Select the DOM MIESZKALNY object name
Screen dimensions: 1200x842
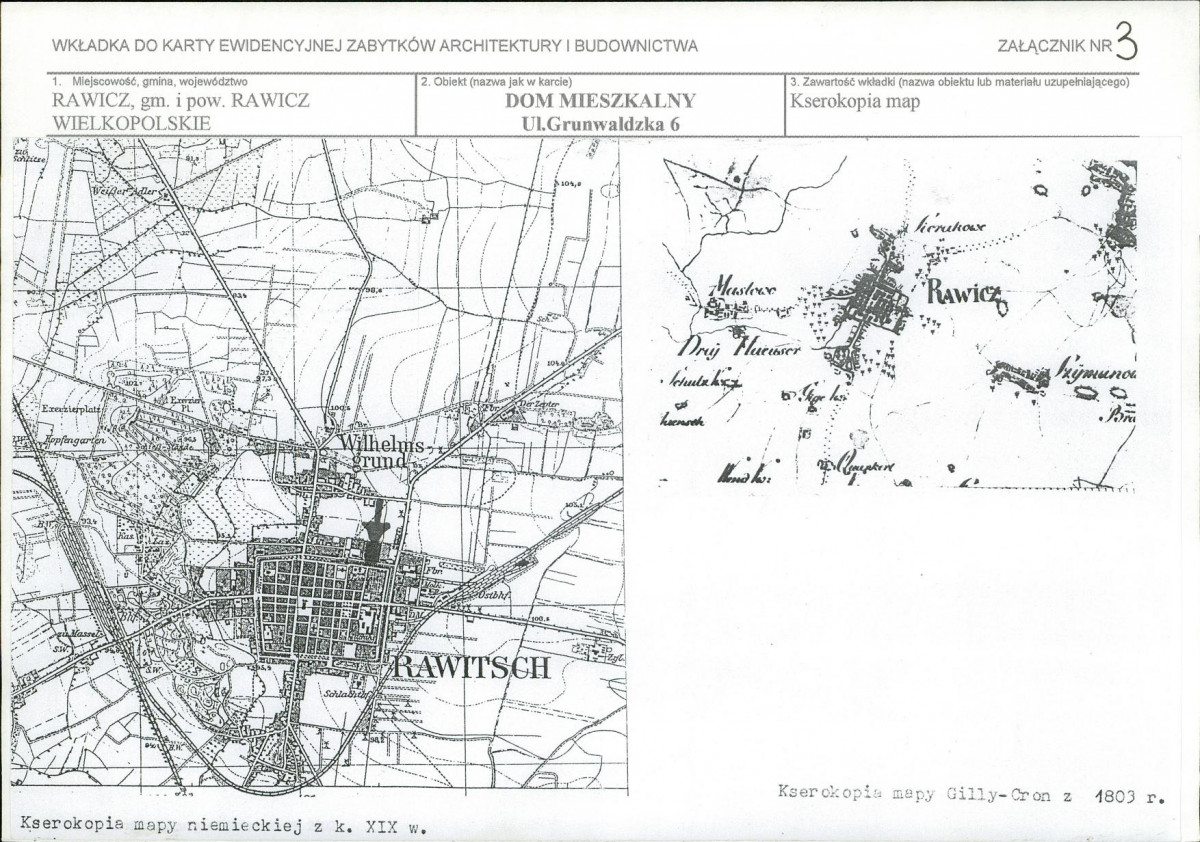point(600,101)
